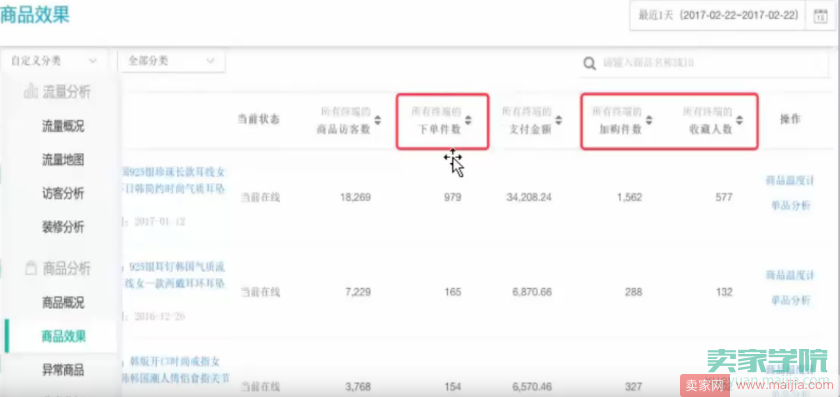
Task: Click 商品温度计 for the 7,229 row
Action: pyautogui.click(x=790, y=275)
